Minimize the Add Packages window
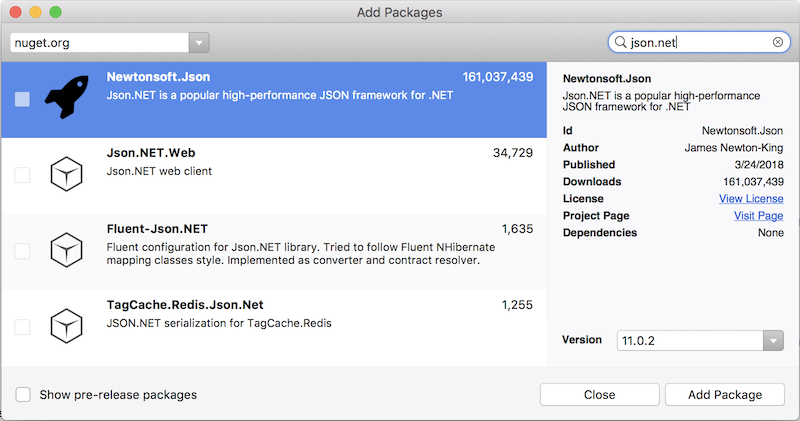The height and width of the screenshot is (421, 800). click(35, 12)
